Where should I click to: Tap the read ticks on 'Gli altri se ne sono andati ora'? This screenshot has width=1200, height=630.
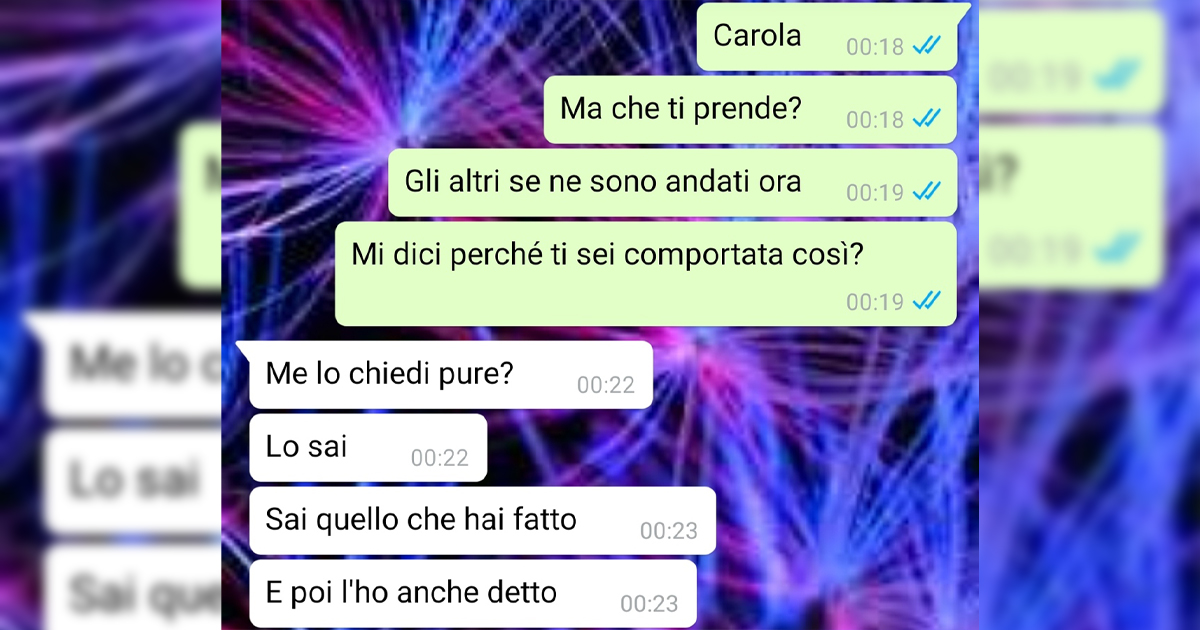pos(927,191)
